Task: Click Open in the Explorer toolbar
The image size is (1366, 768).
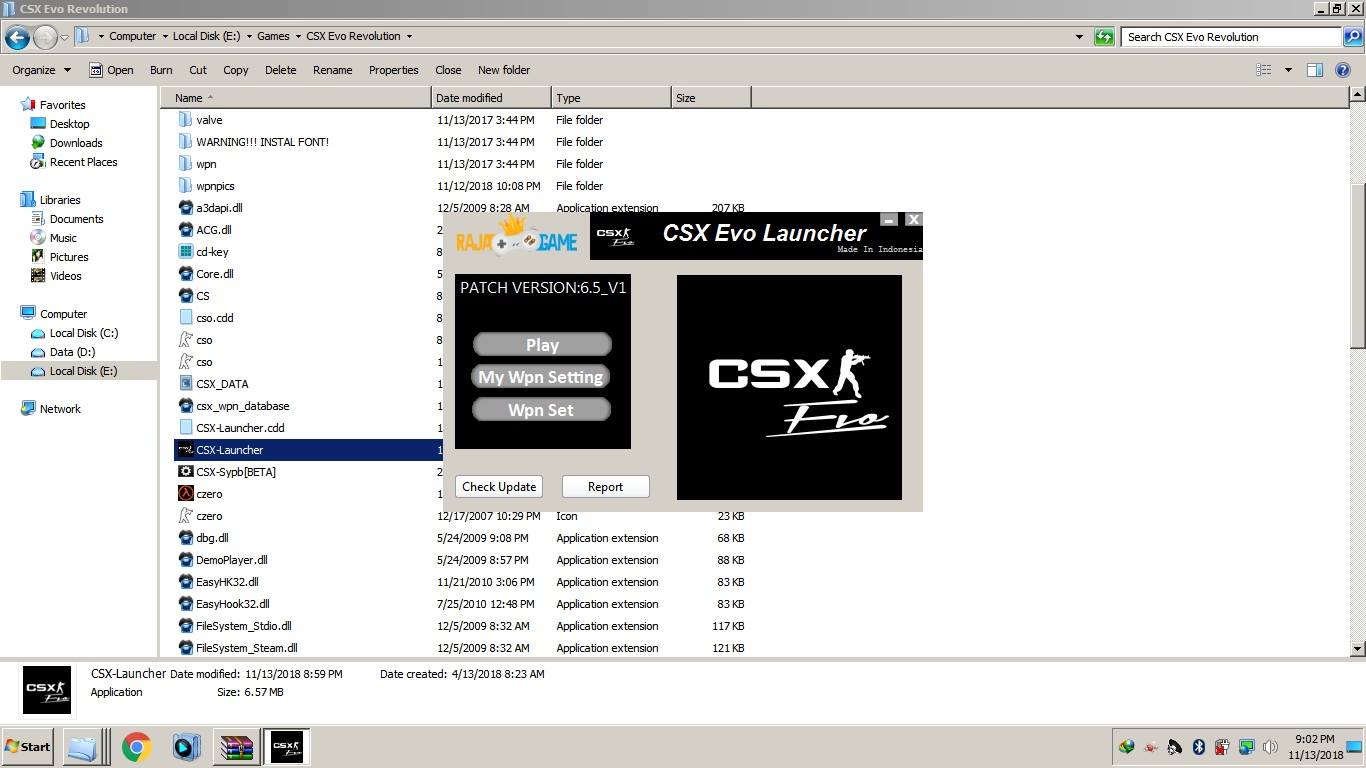Action: pyautogui.click(x=111, y=70)
